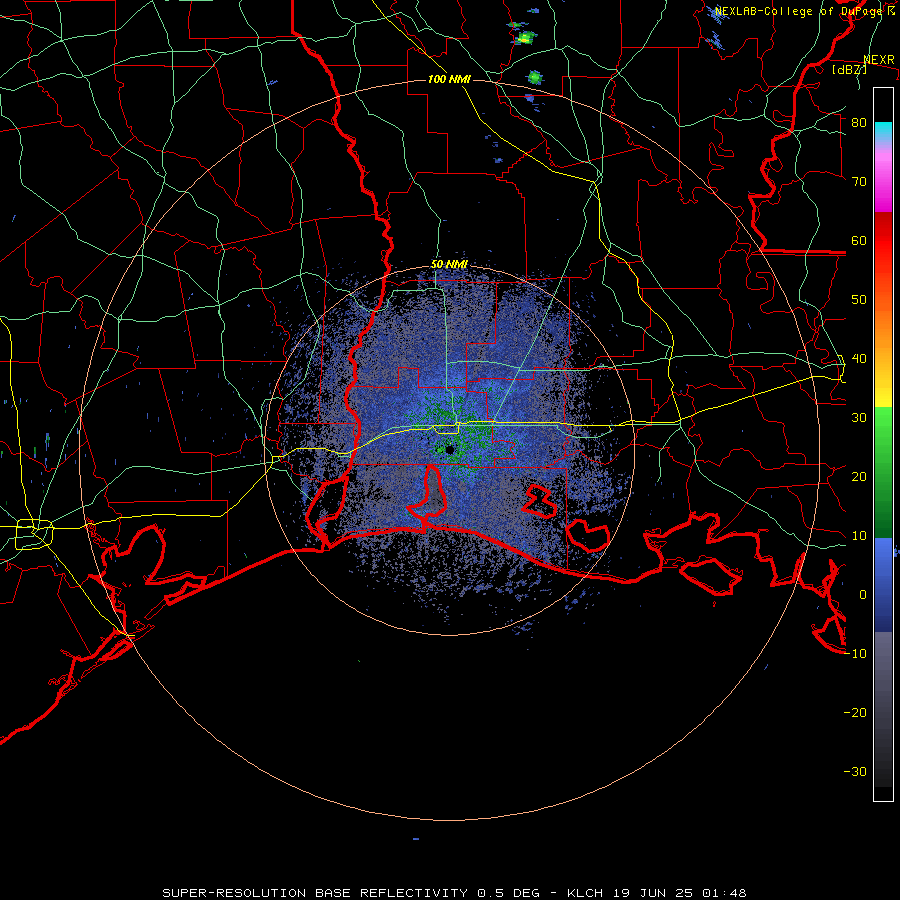
Task: Click the NEXLAB-College of DuPage watermark text
Action: click(804, 11)
